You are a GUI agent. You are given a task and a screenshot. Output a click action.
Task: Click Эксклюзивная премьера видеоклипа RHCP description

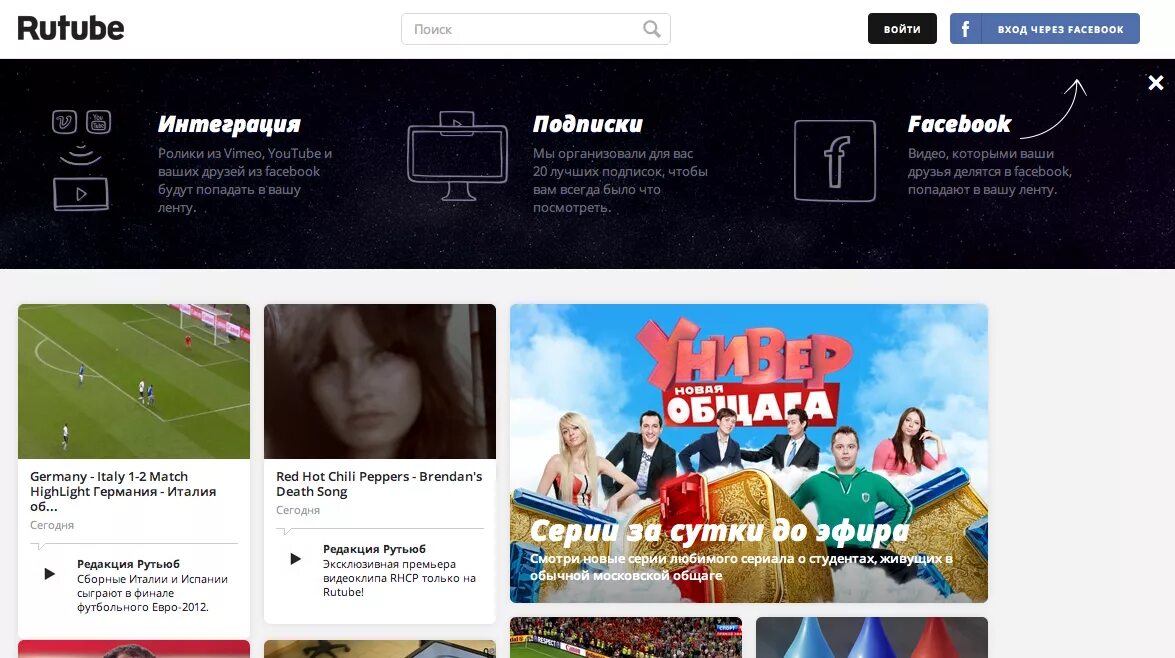[x=399, y=578]
